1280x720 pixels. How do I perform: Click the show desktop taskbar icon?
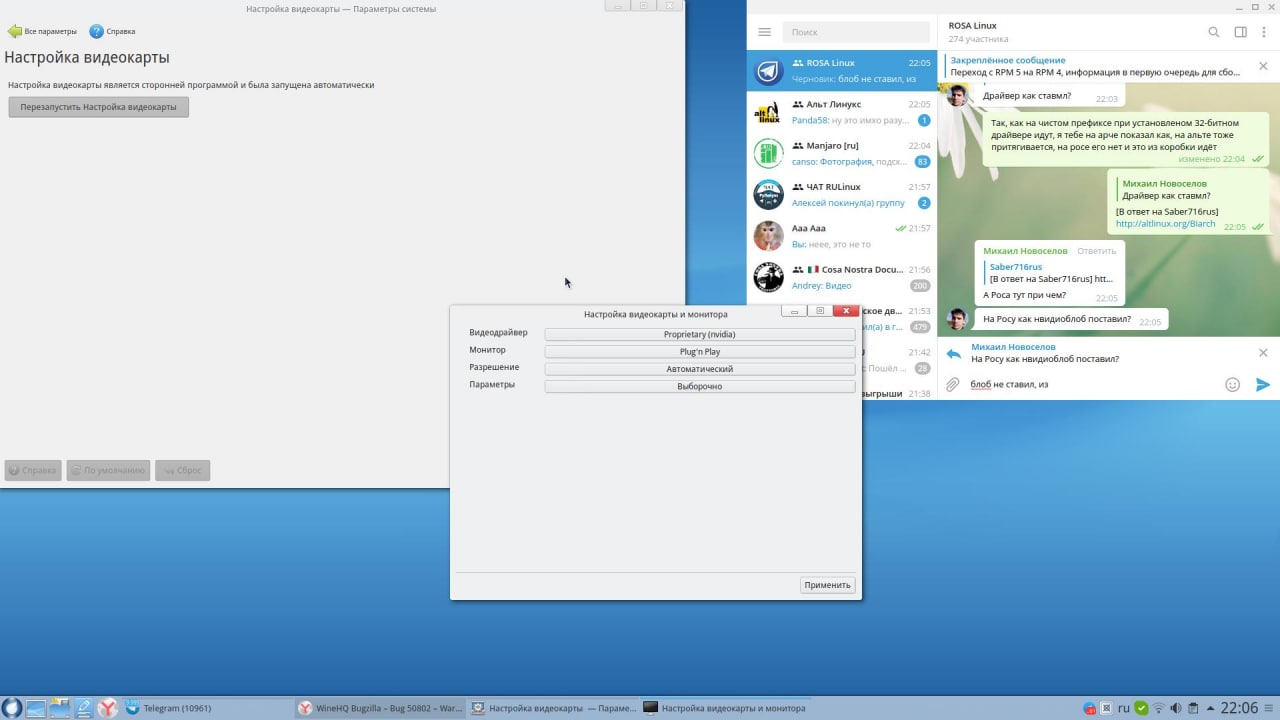pyautogui.click(x=36, y=708)
